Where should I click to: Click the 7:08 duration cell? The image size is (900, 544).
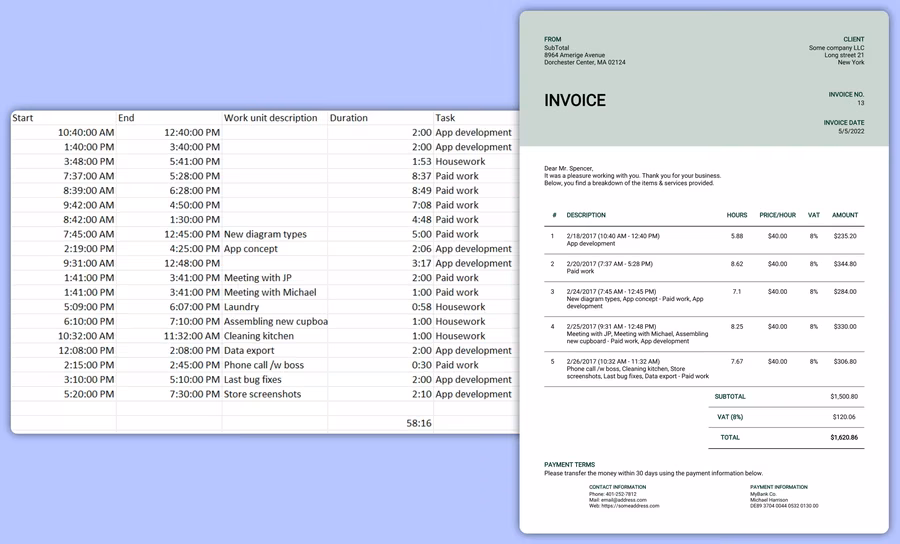(x=381, y=205)
